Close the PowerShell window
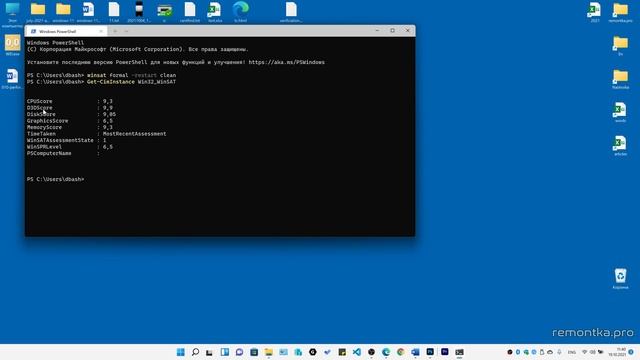Viewport: 640px width, 360px height. click(x=407, y=31)
